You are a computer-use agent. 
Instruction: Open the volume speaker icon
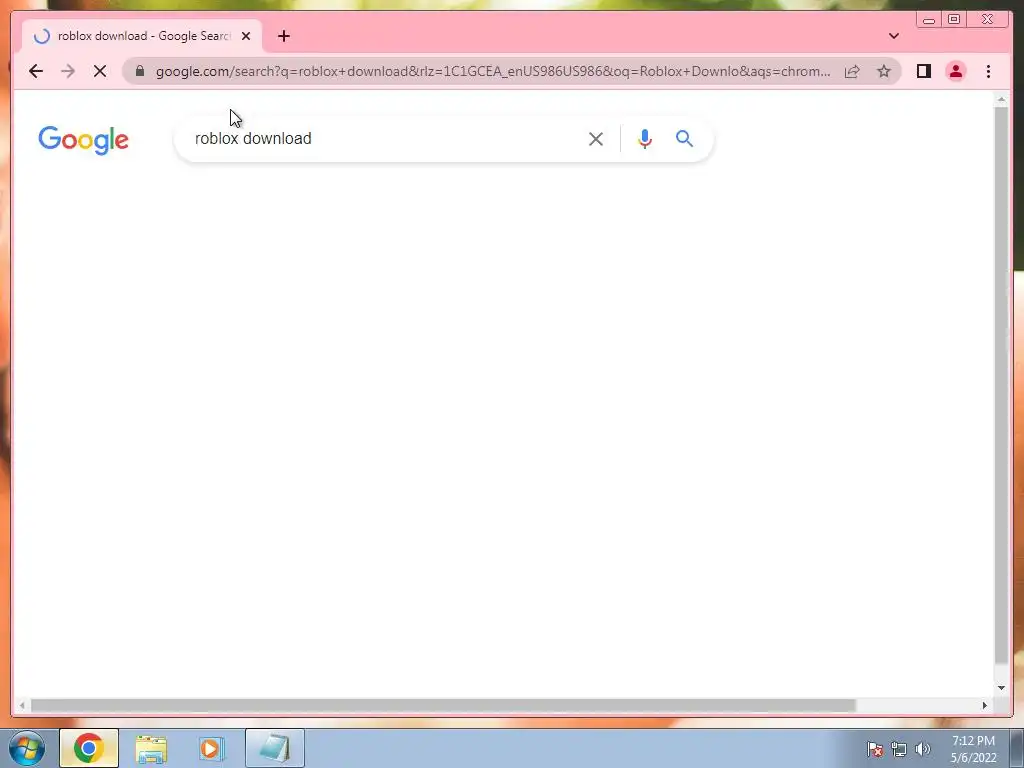tap(923, 749)
